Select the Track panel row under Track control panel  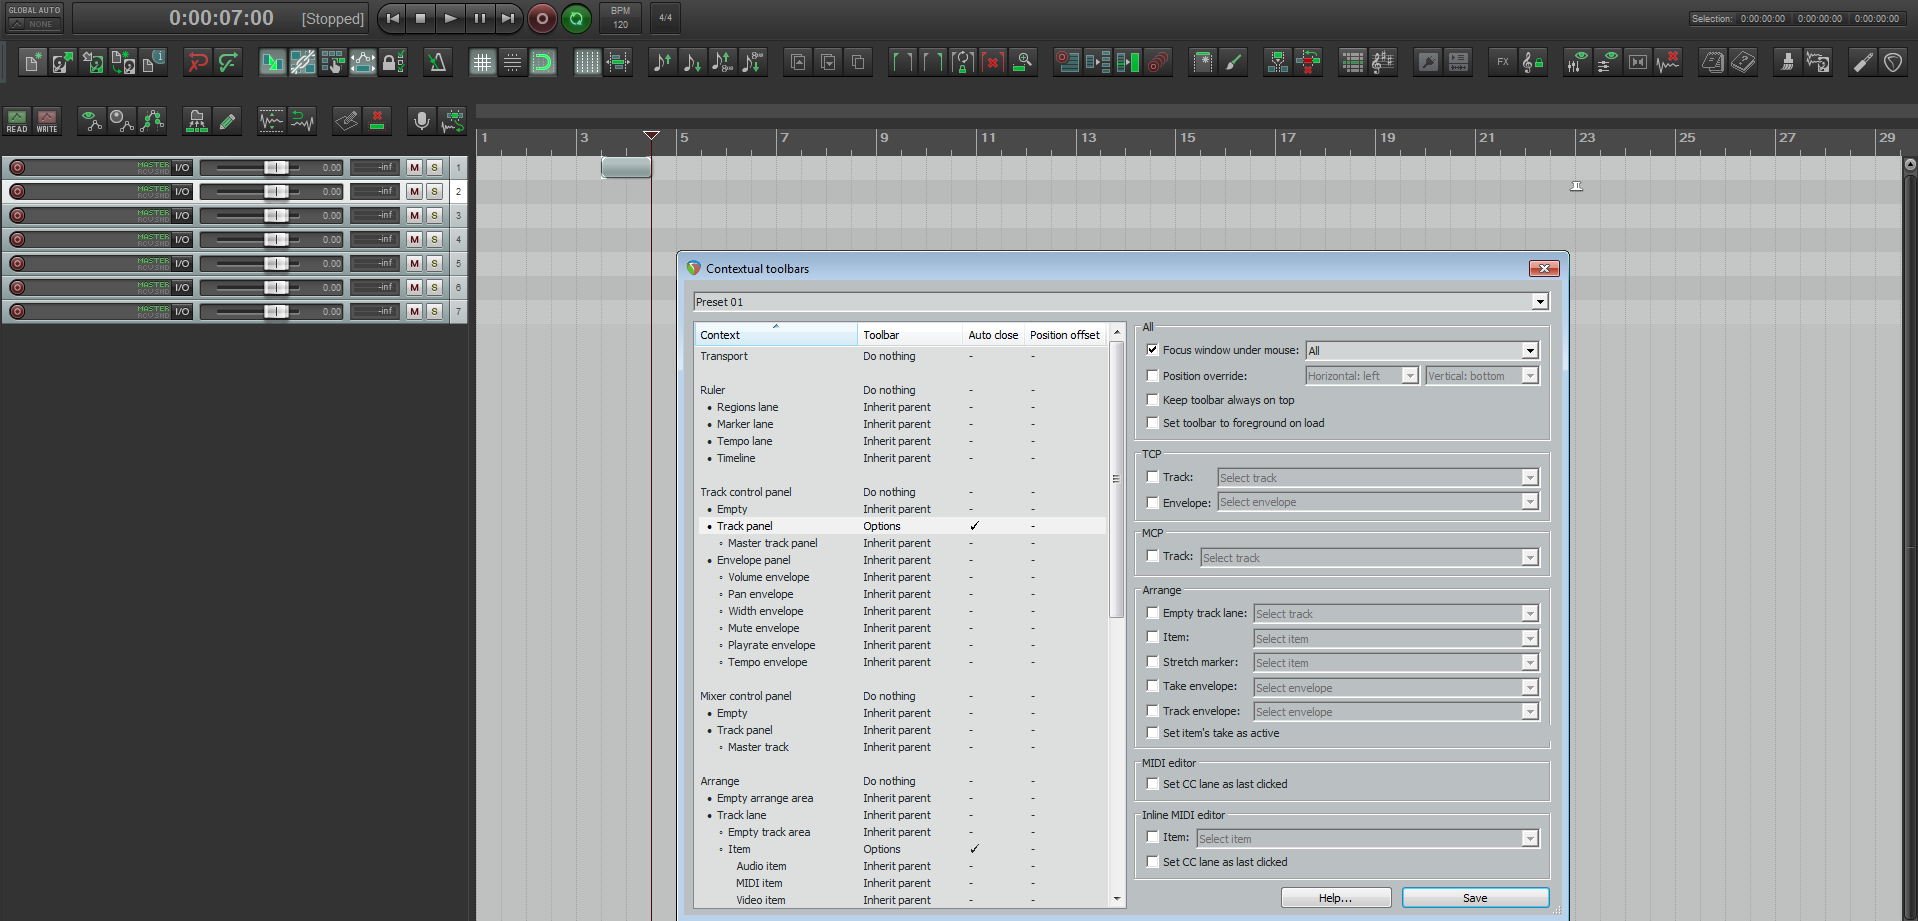click(x=745, y=526)
